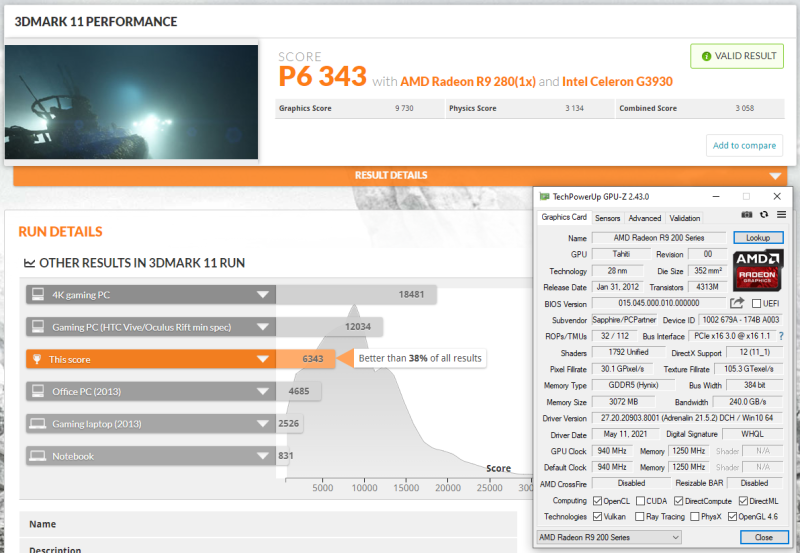Click the Add to compare button
Image resolution: width=800 pixels, height=553 pixels.
click(x=744, y=145)
